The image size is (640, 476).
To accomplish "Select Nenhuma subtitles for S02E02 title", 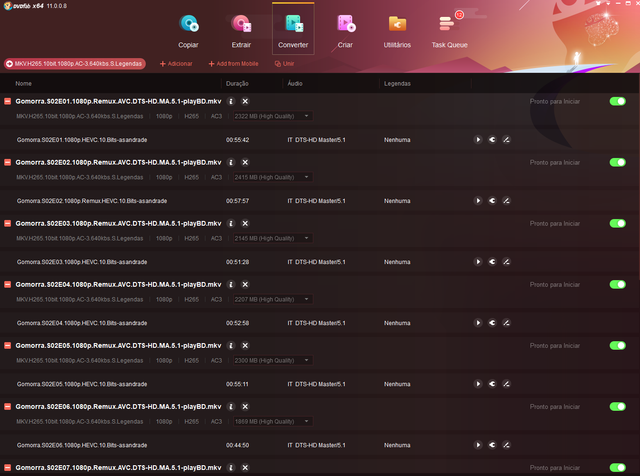I will coord(397,201).
